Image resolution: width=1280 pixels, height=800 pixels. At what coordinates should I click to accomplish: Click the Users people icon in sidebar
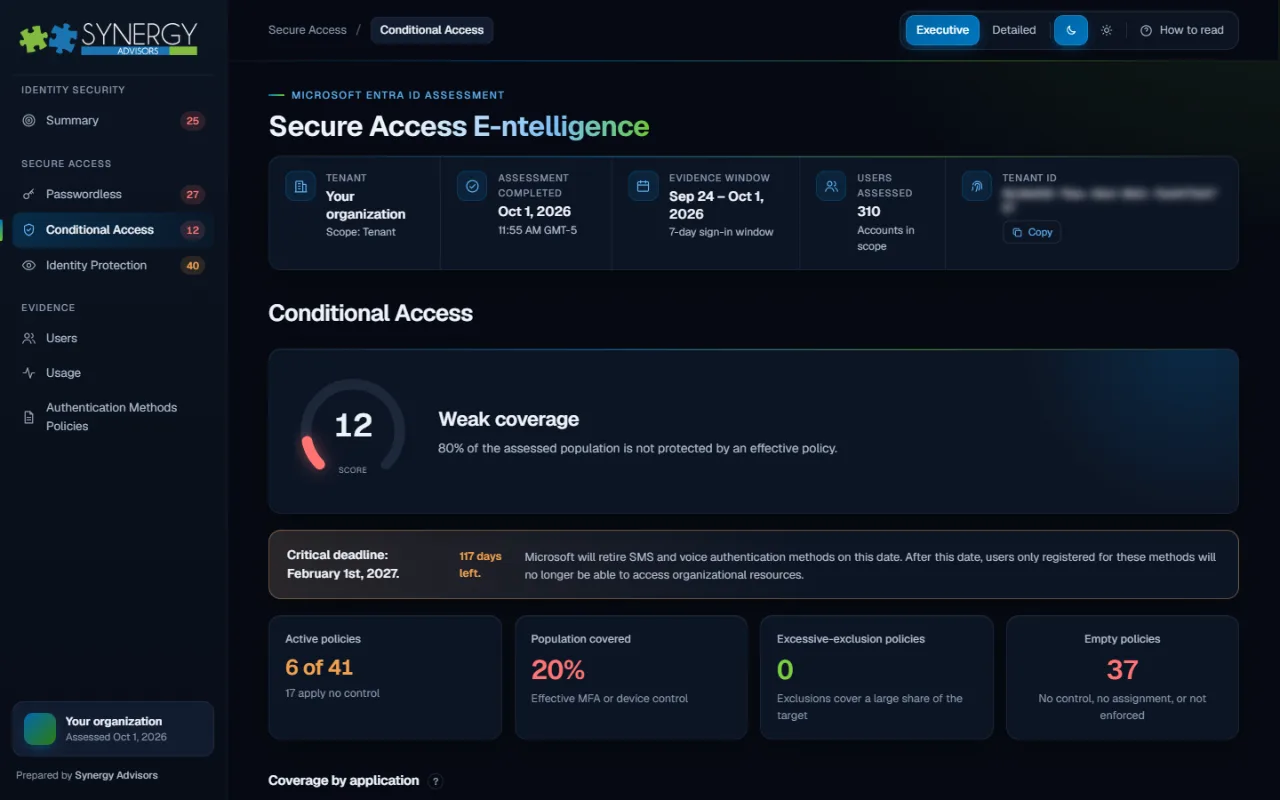29,338
